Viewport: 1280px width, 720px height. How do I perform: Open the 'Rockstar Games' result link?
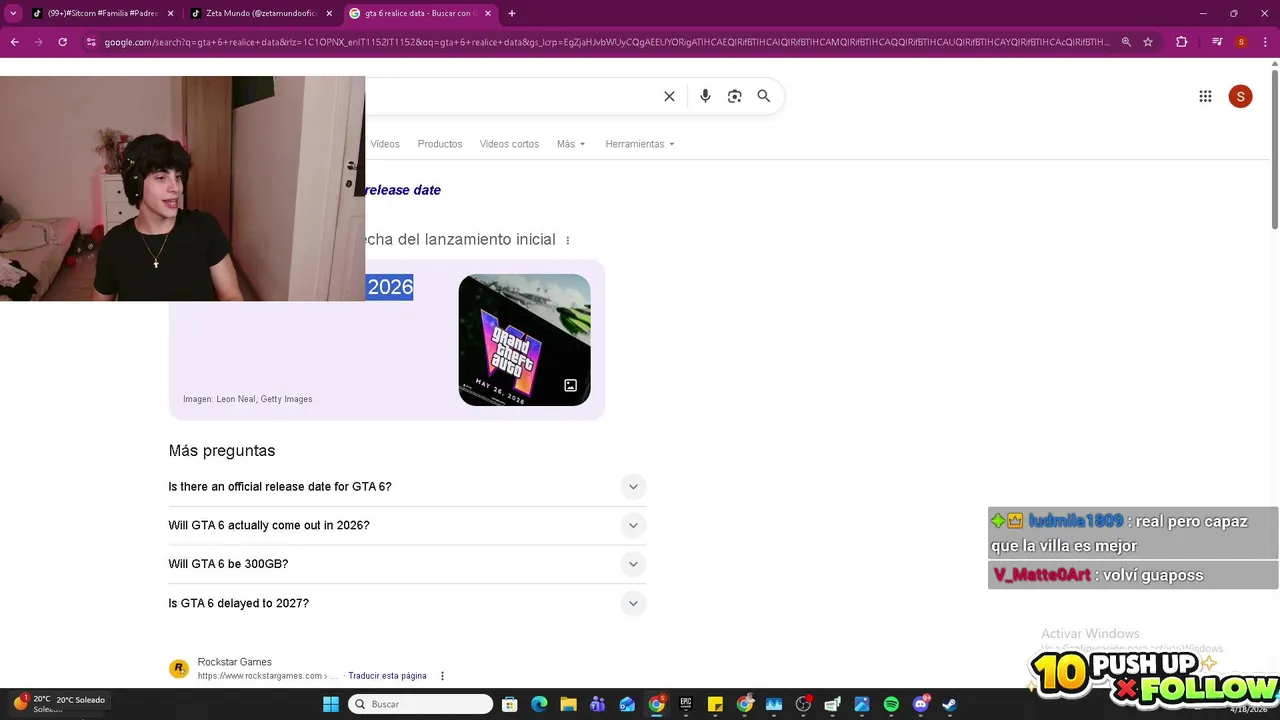click(x=235, y=662)
